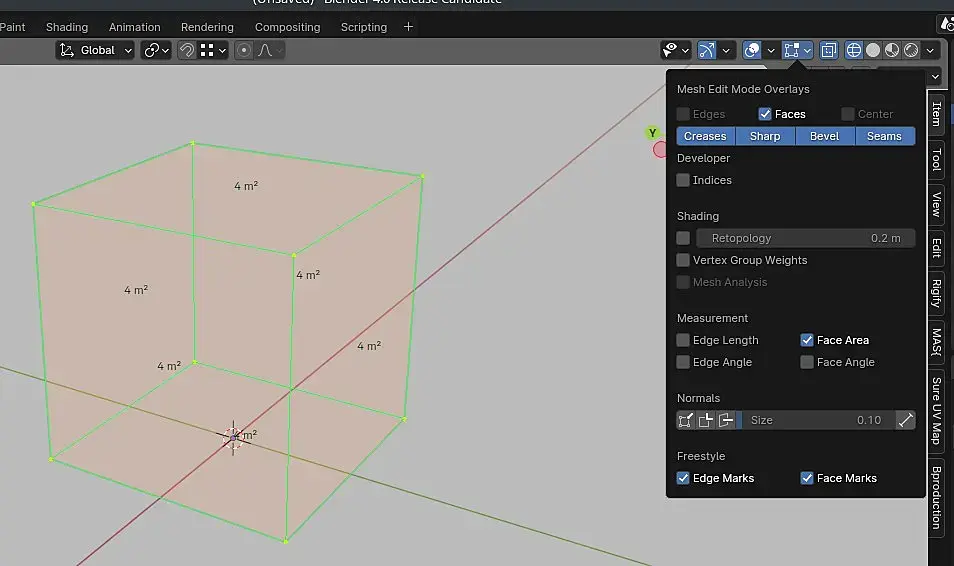Disable the Face Area measurement checkbox
The height and width of the screenshot is (566, 954).
[x=807, y=340]
